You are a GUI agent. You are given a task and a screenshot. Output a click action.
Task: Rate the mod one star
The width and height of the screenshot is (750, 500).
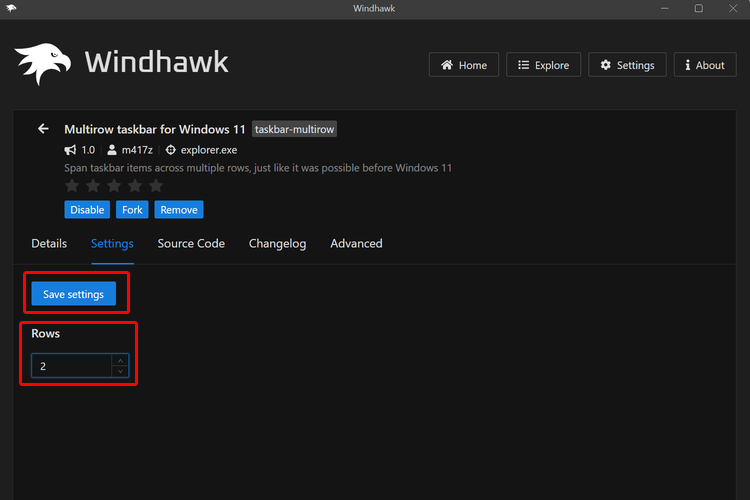[72, 186]
